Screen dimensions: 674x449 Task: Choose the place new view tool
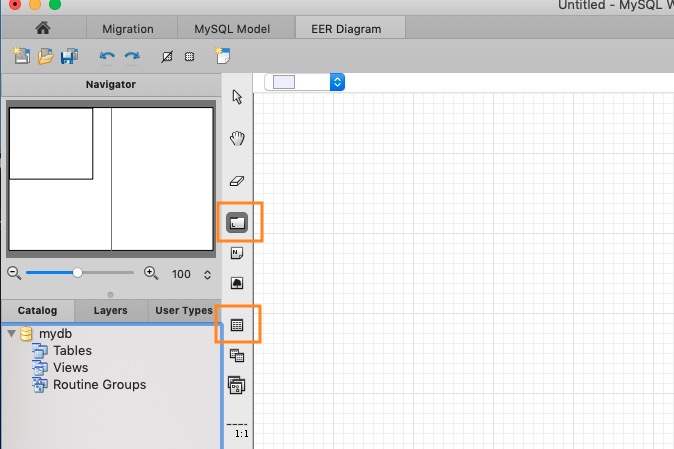[237, 355]
